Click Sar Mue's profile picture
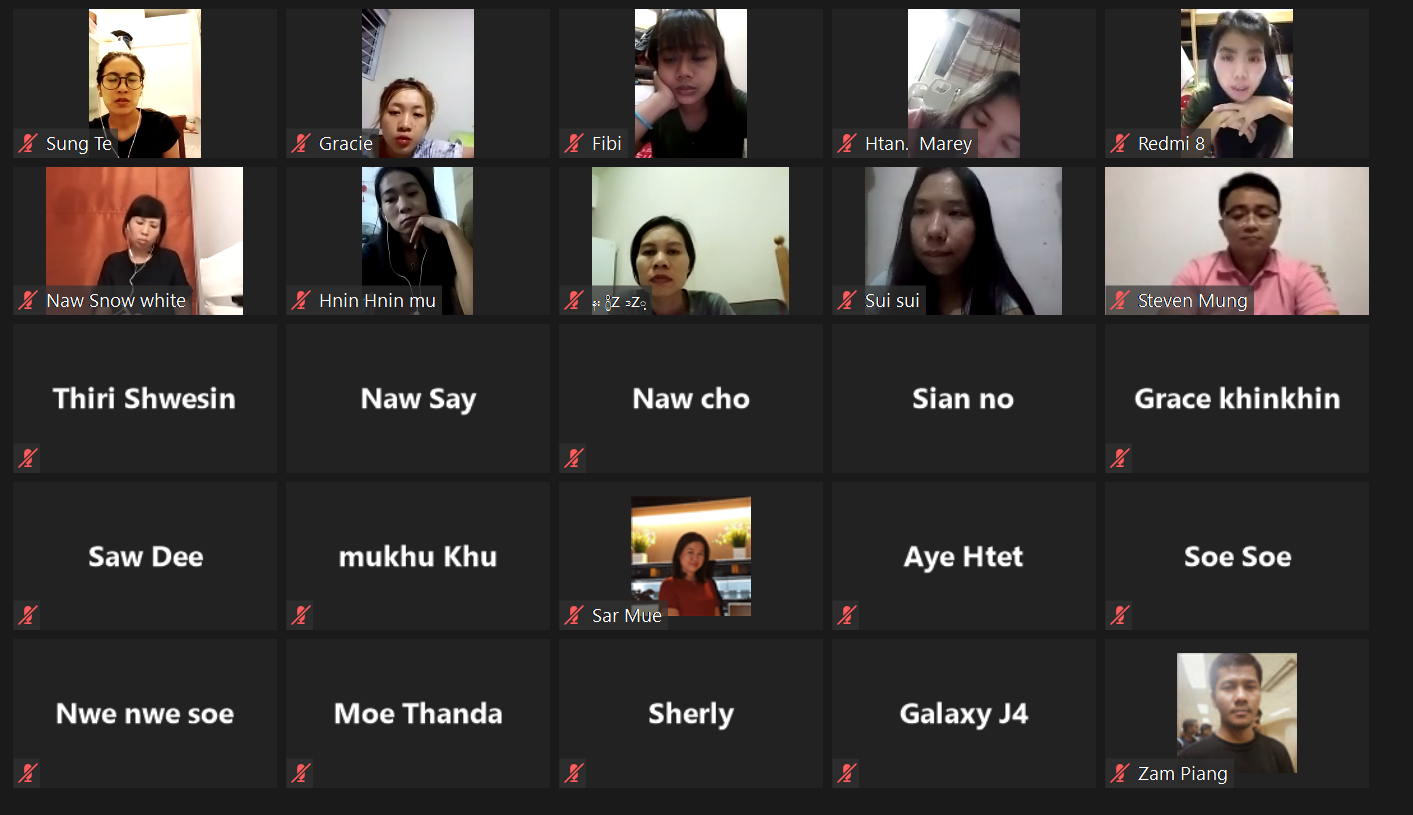This screenshot has height=815, width=1413. coord(691,556)
